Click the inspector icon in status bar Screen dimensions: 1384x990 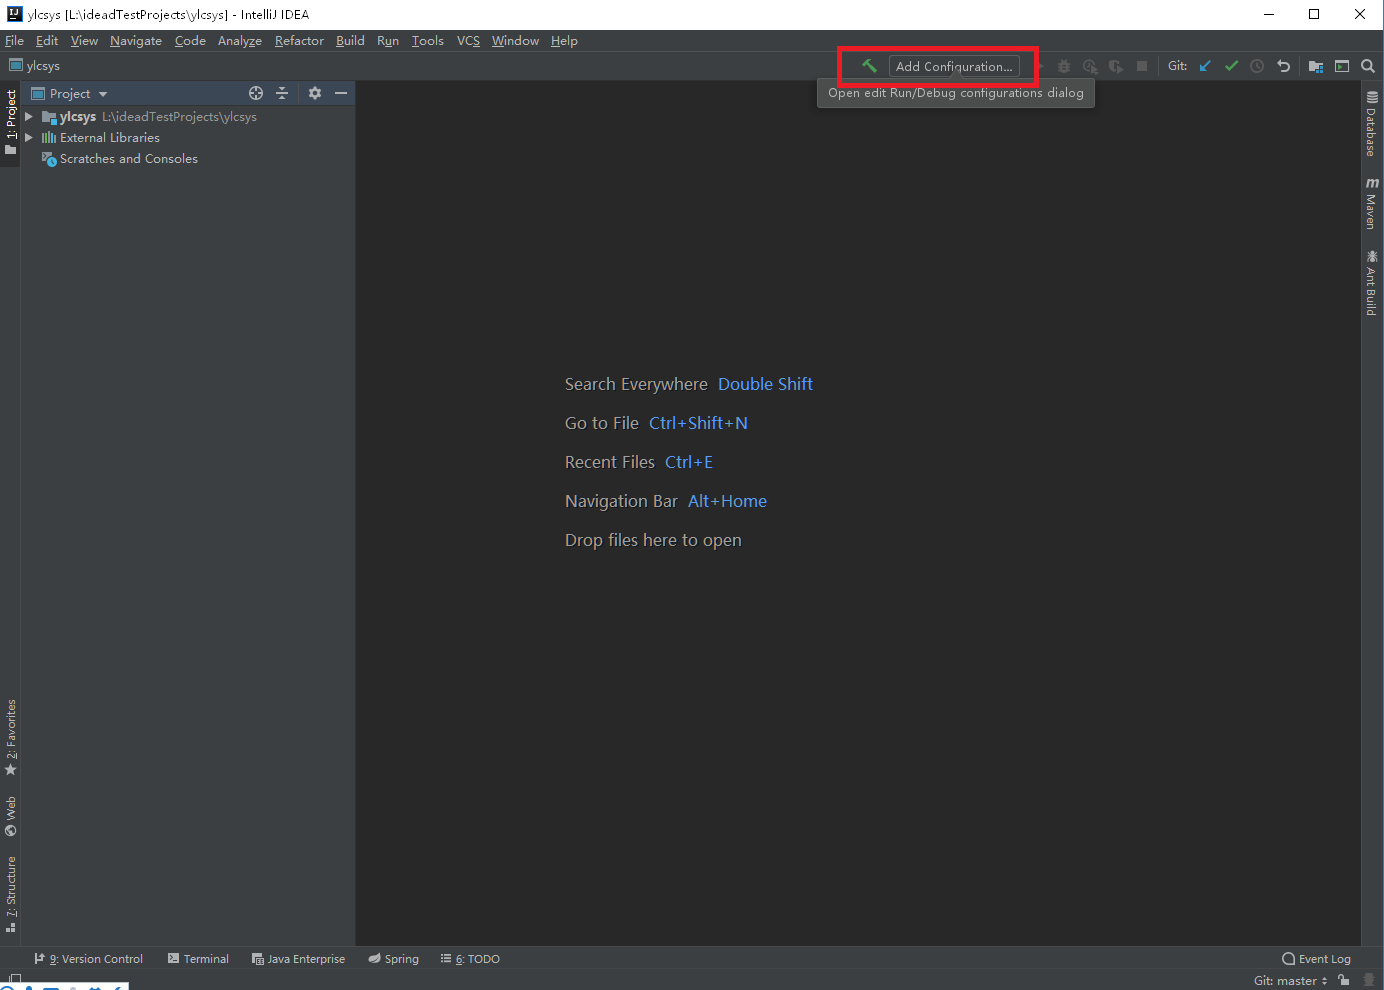1369,980
